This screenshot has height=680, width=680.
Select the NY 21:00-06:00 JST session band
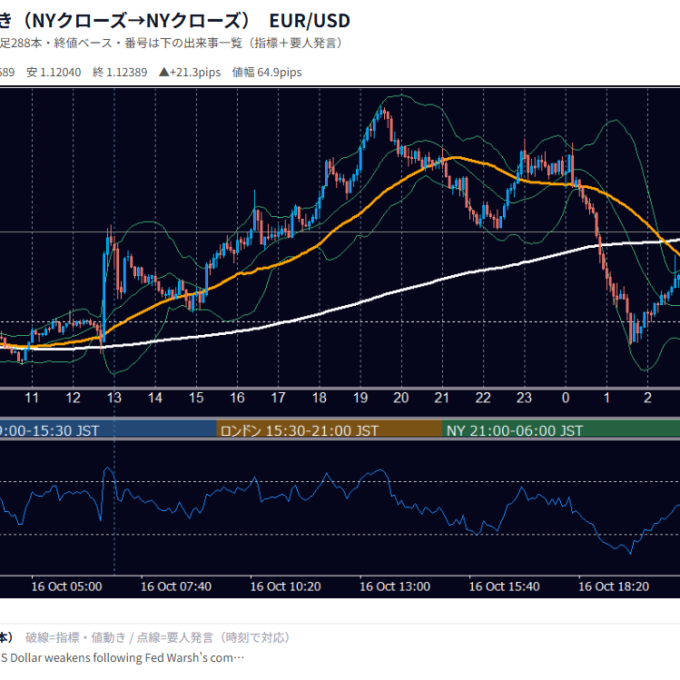click(x=561, y=430)
